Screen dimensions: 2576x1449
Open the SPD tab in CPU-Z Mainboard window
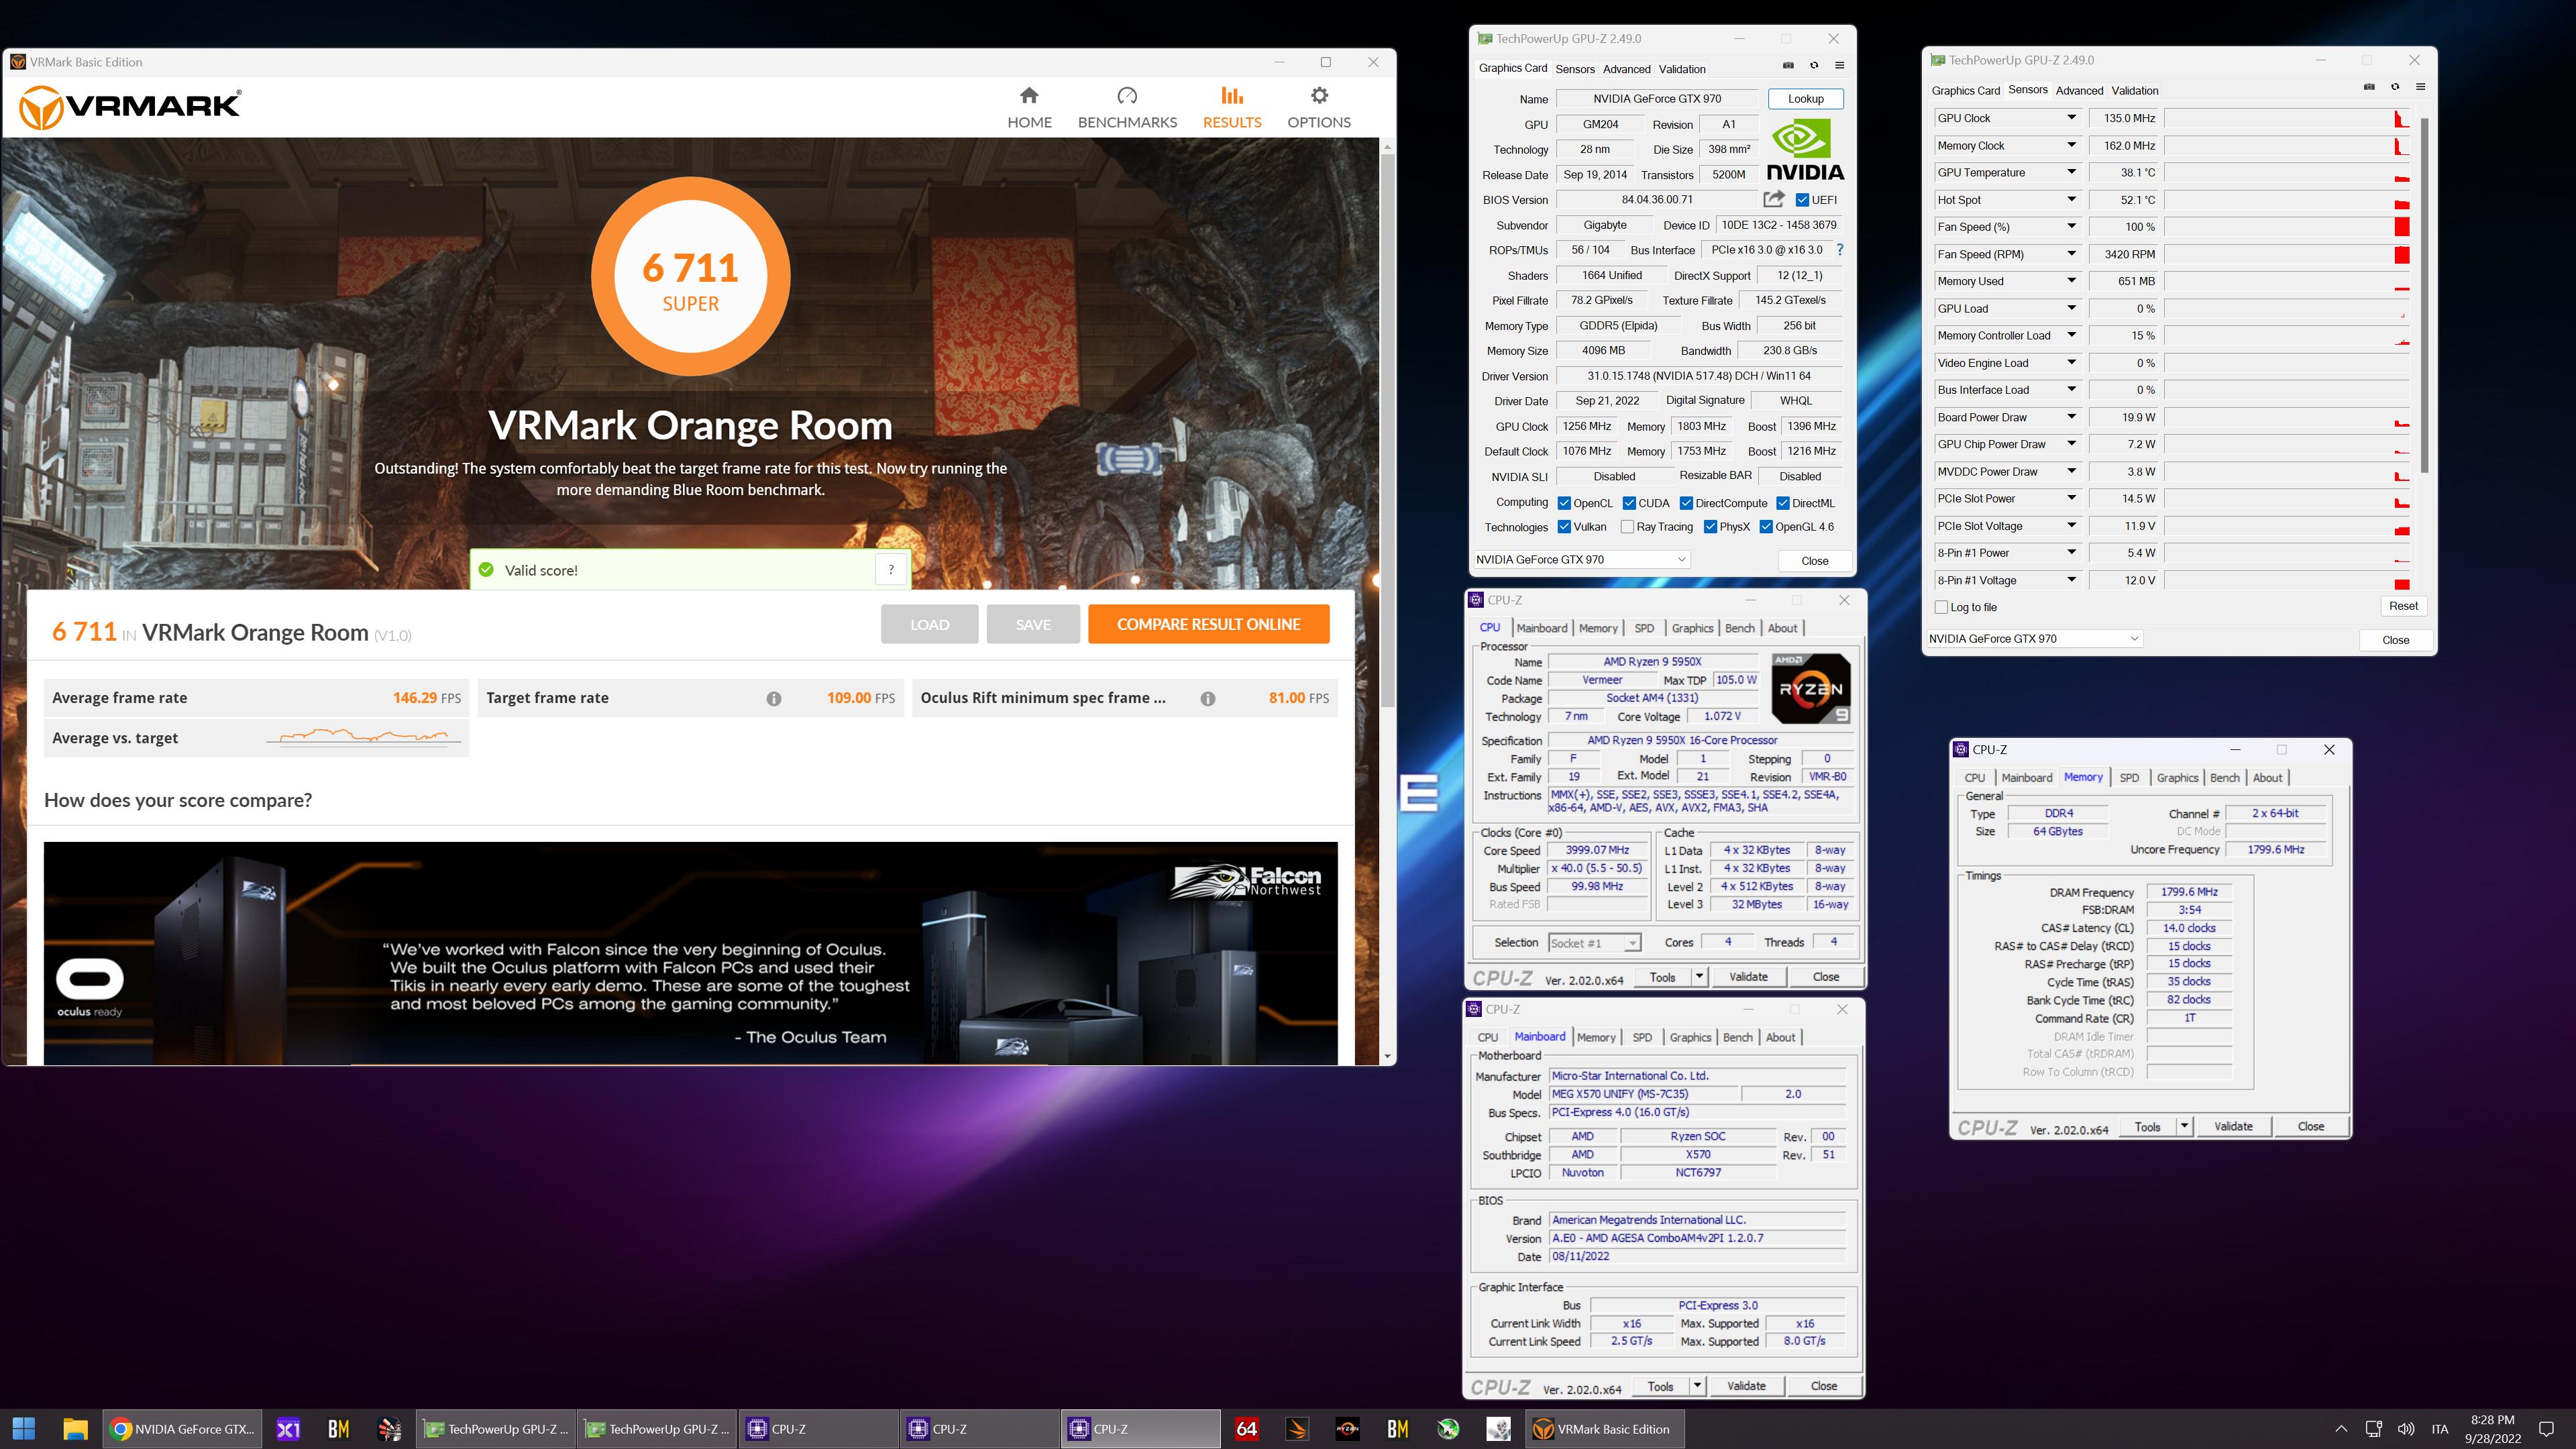click(1642, 1037)
